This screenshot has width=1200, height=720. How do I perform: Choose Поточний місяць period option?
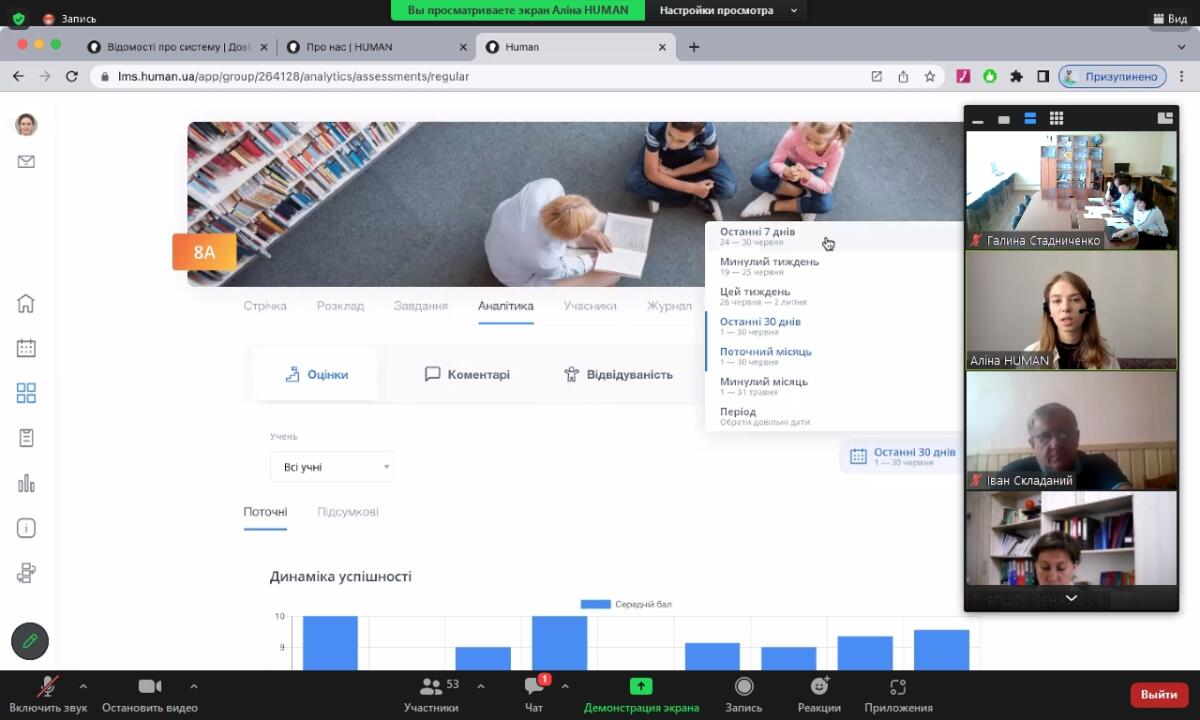pos(834,356)
